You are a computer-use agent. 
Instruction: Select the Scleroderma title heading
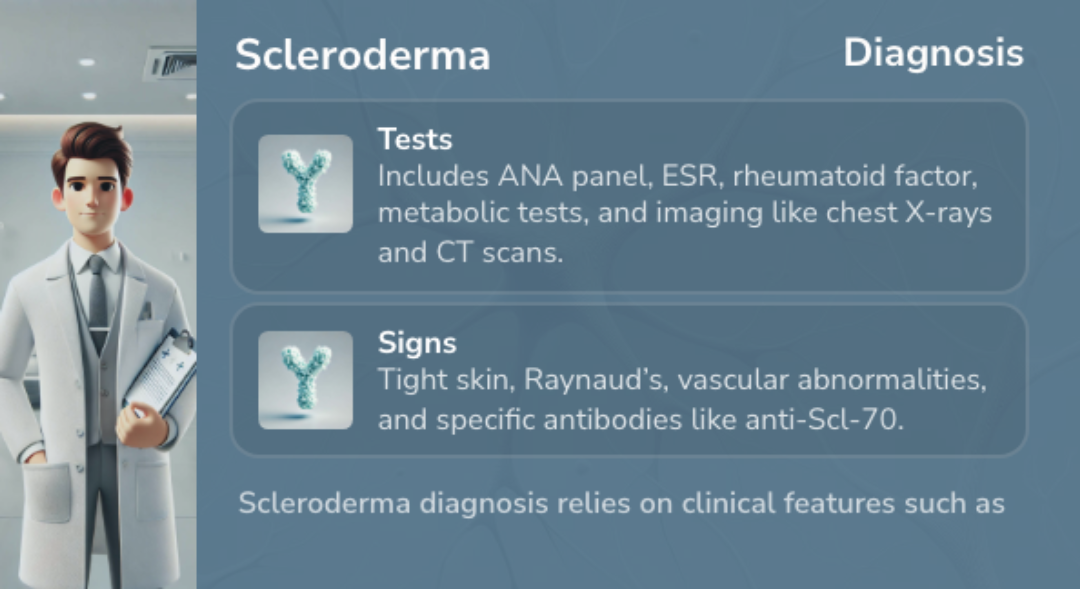(x=363, y=55)
